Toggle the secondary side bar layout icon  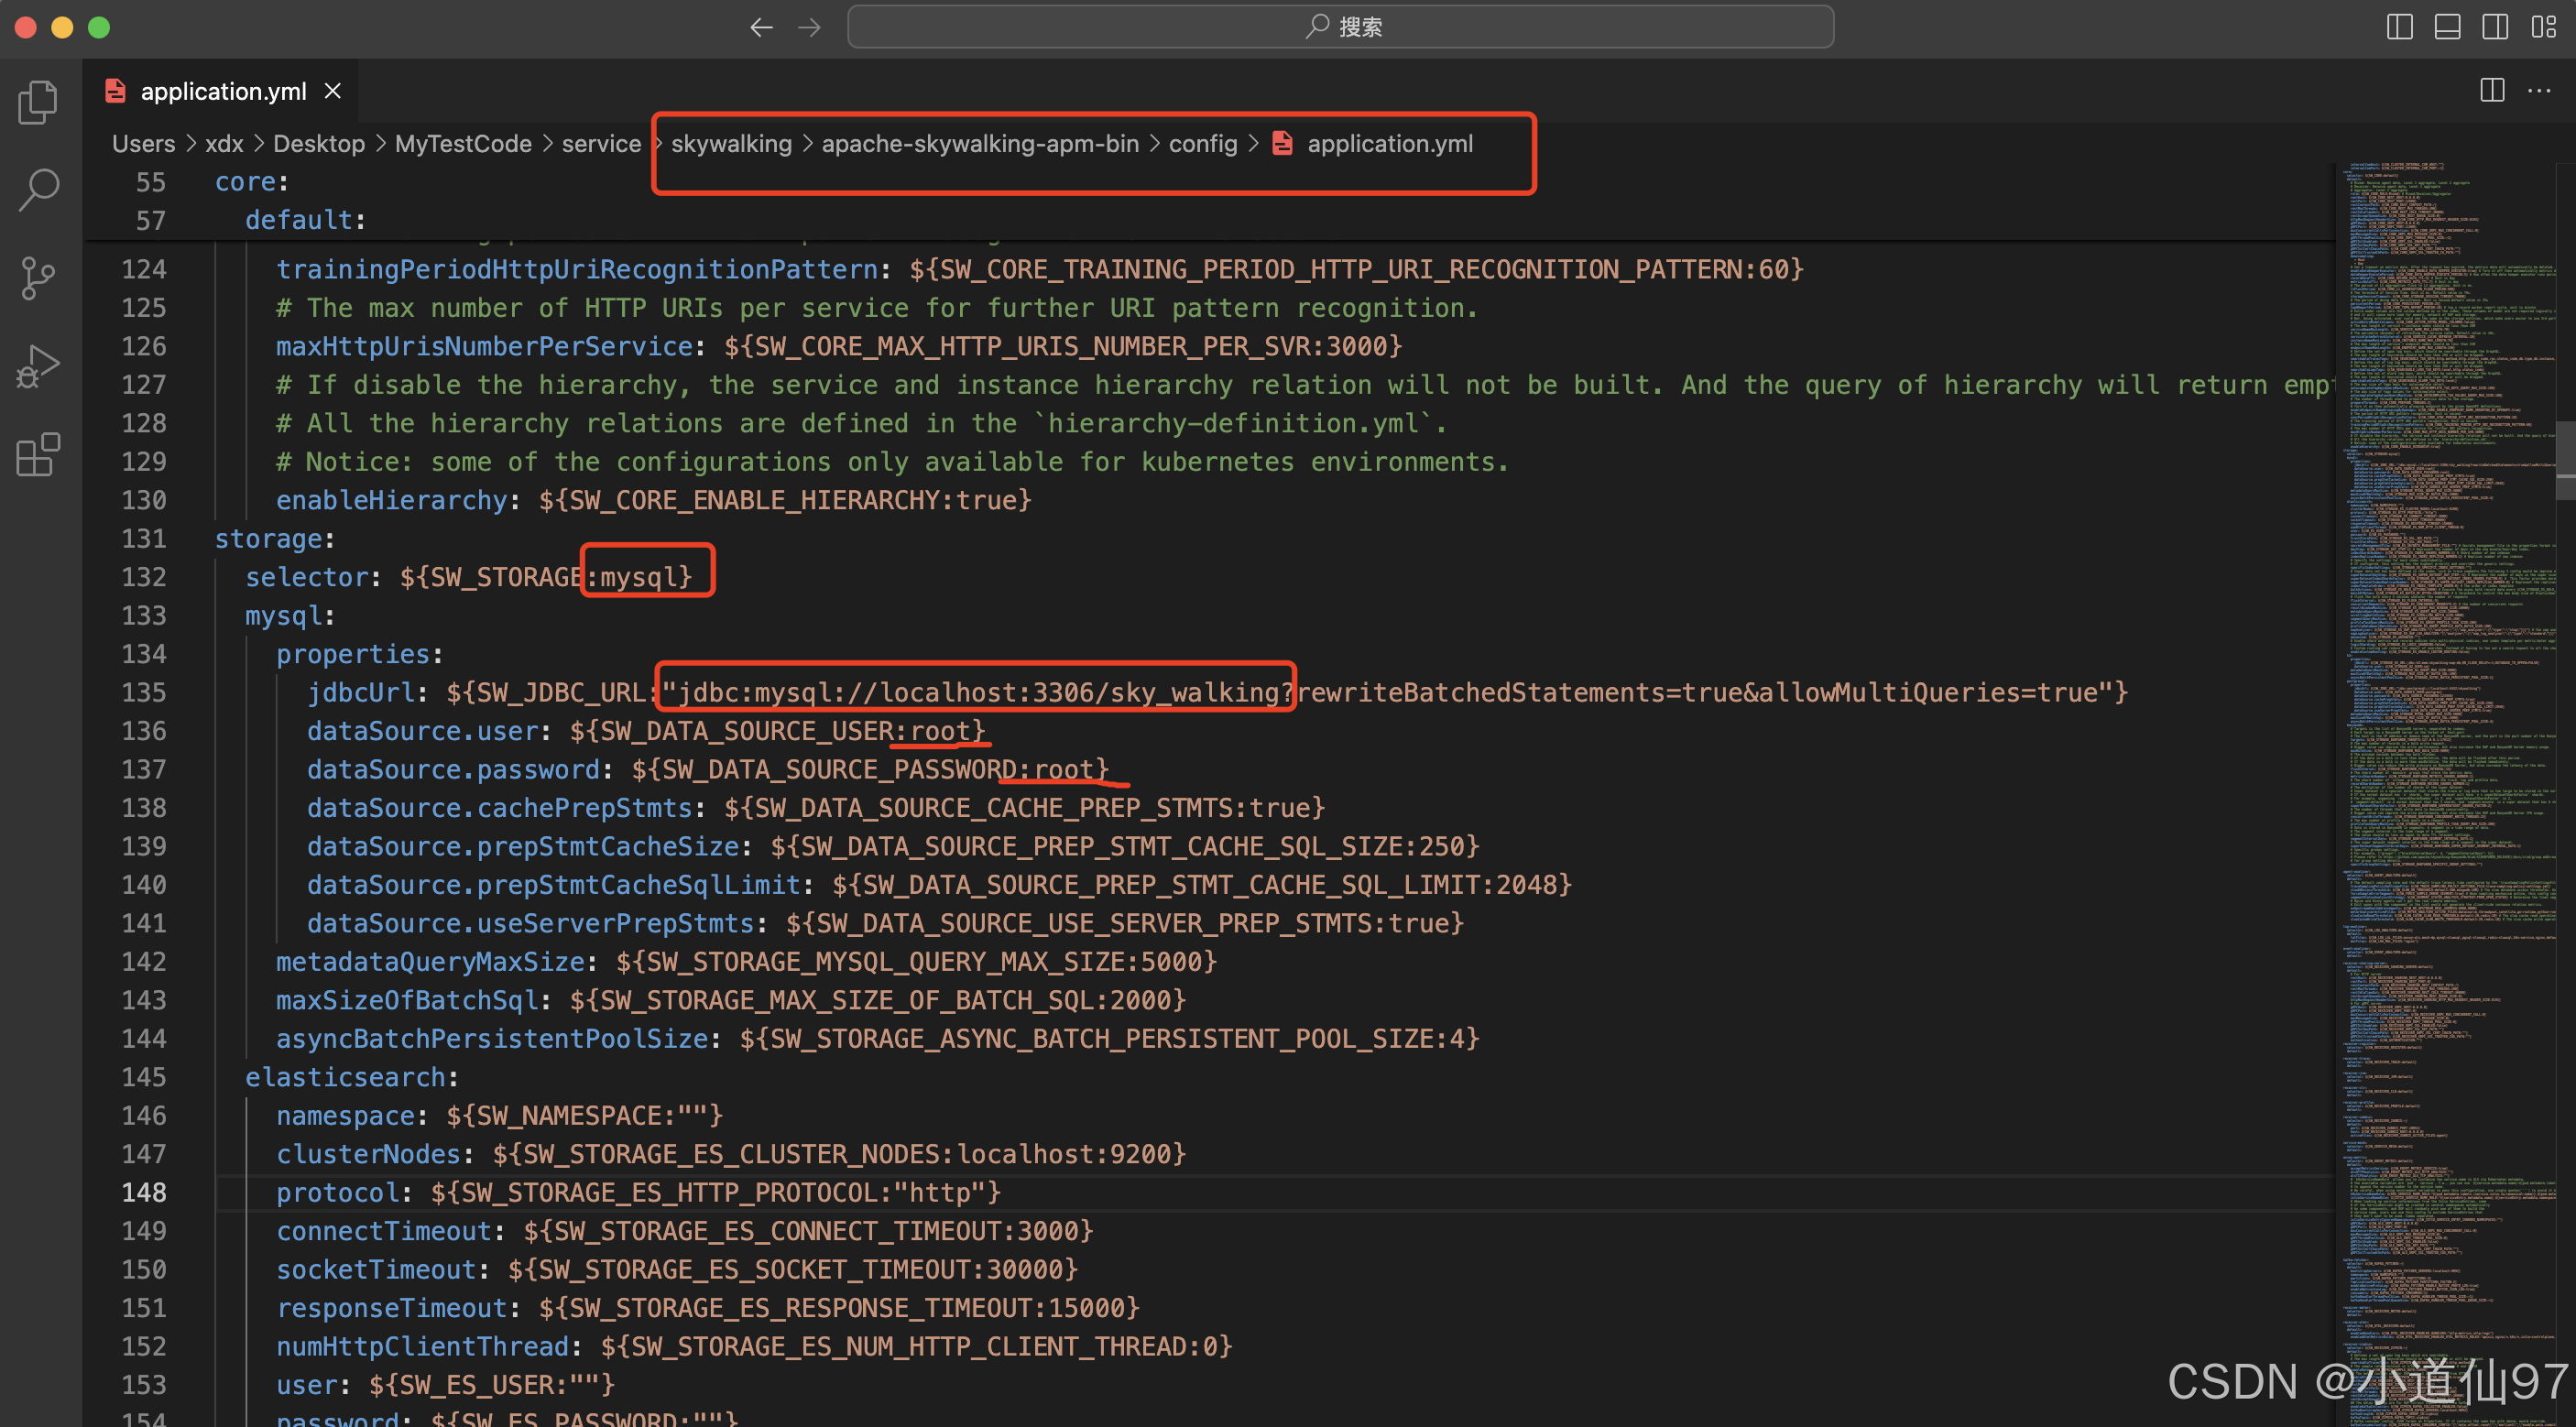pyautogui.click(x=2495, y=27)
